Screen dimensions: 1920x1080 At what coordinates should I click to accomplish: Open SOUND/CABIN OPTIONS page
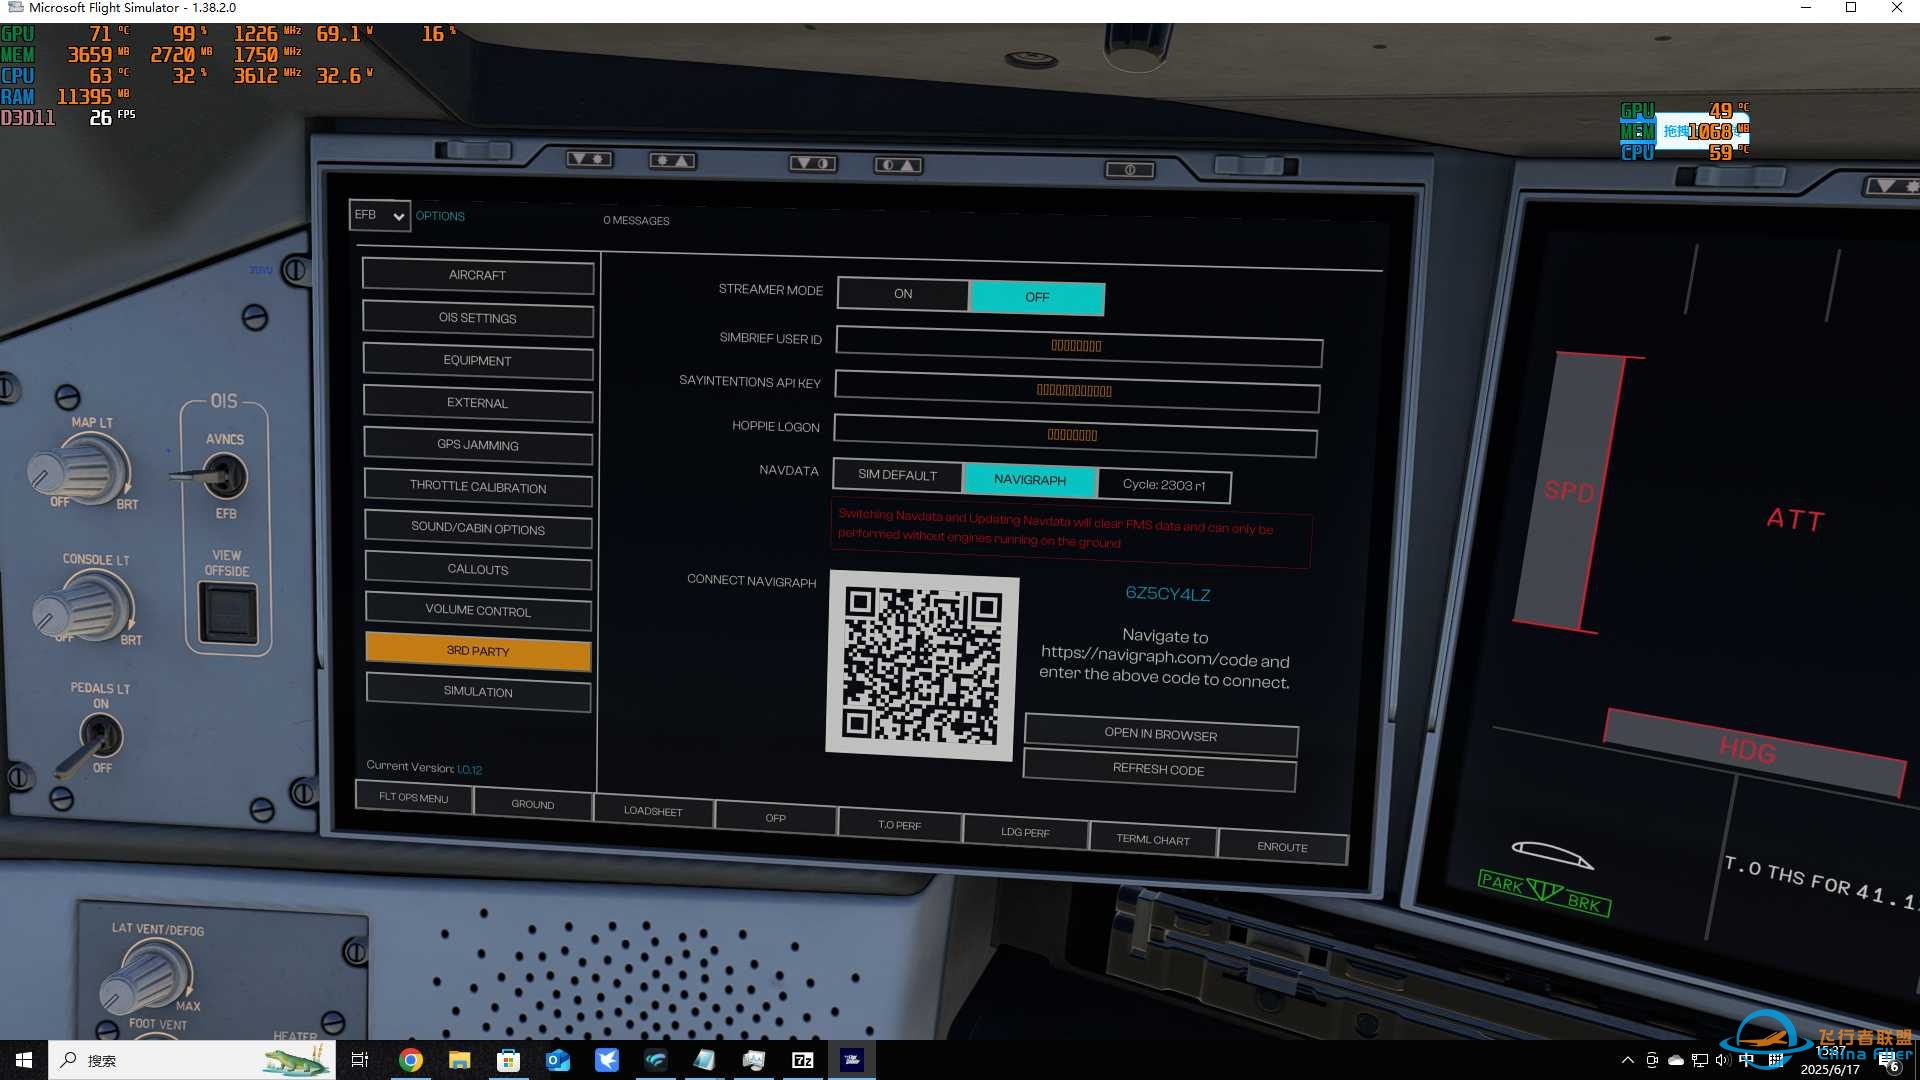(478, 529)
